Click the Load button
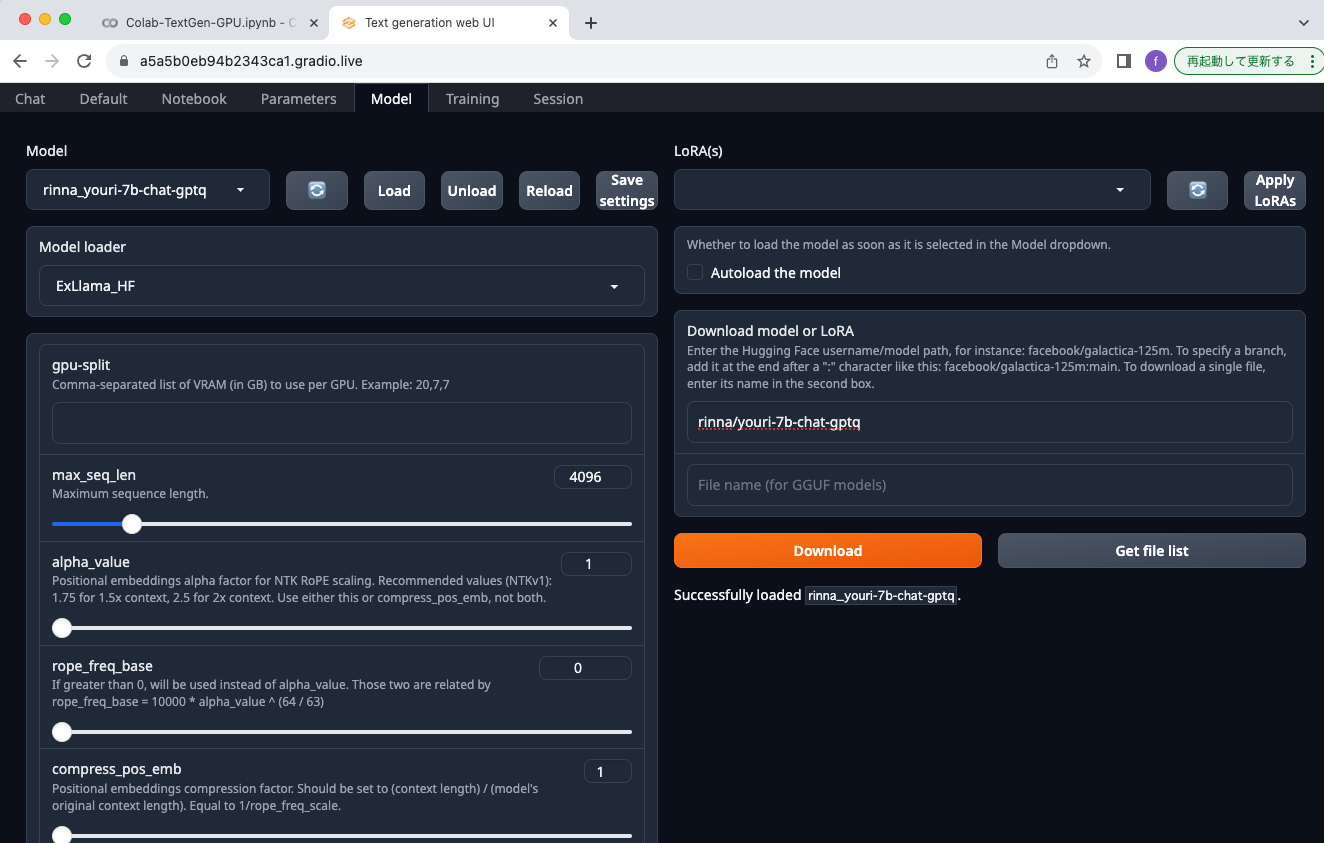This screenshot has height=843, width=1324. point(394,190)
